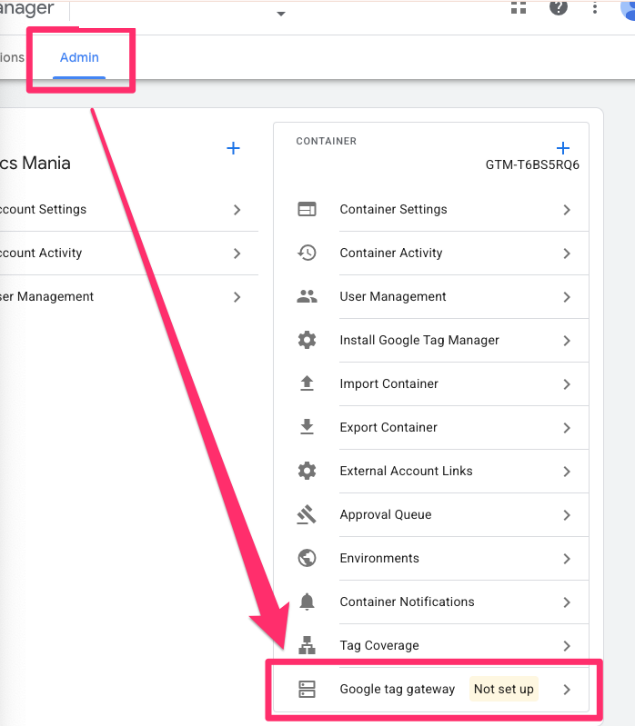Open the three-dot more options menu
635x726 pixels.
point(595,7)
